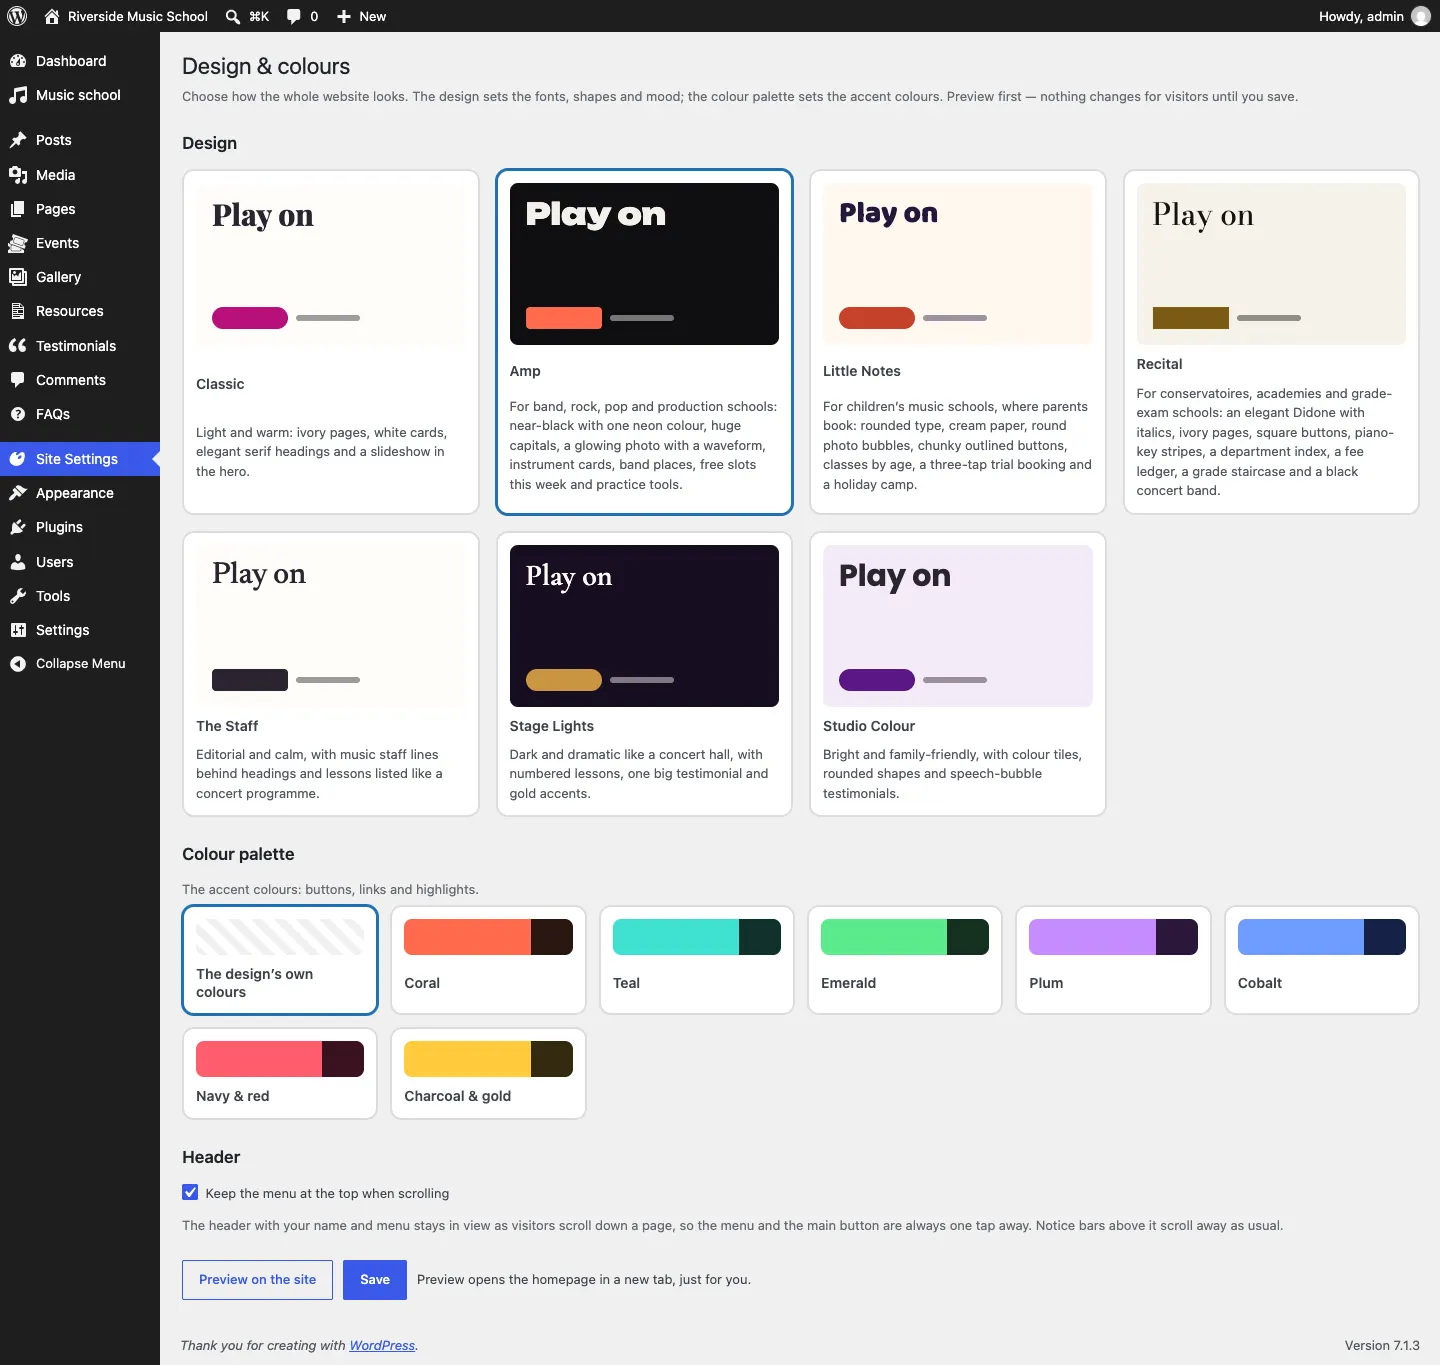This screenshot has height=1365, width=1440.
Task: Choose the Navy & red palette
Action: coord(280,1074)
